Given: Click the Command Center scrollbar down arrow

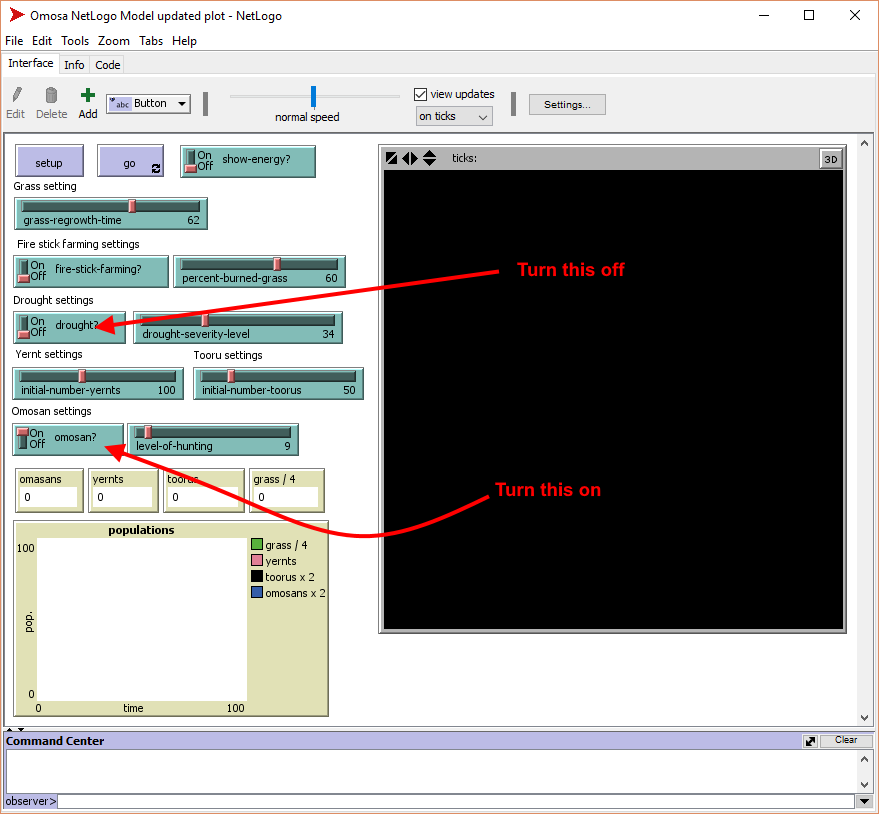Looking at the screenshot, I should [864, 785].
